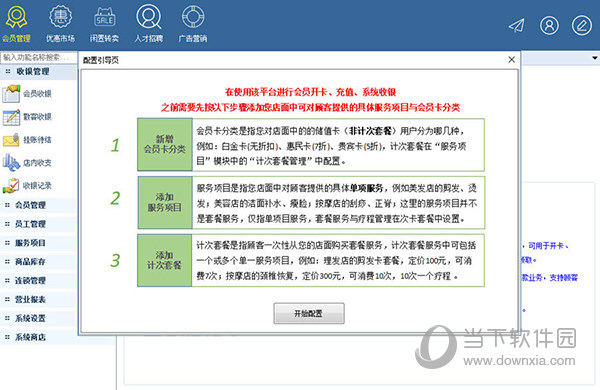Click the 添加计次套餐 green step box
Image resolution: width=600 pixels, height=390 pixels.
coord(165,260)
